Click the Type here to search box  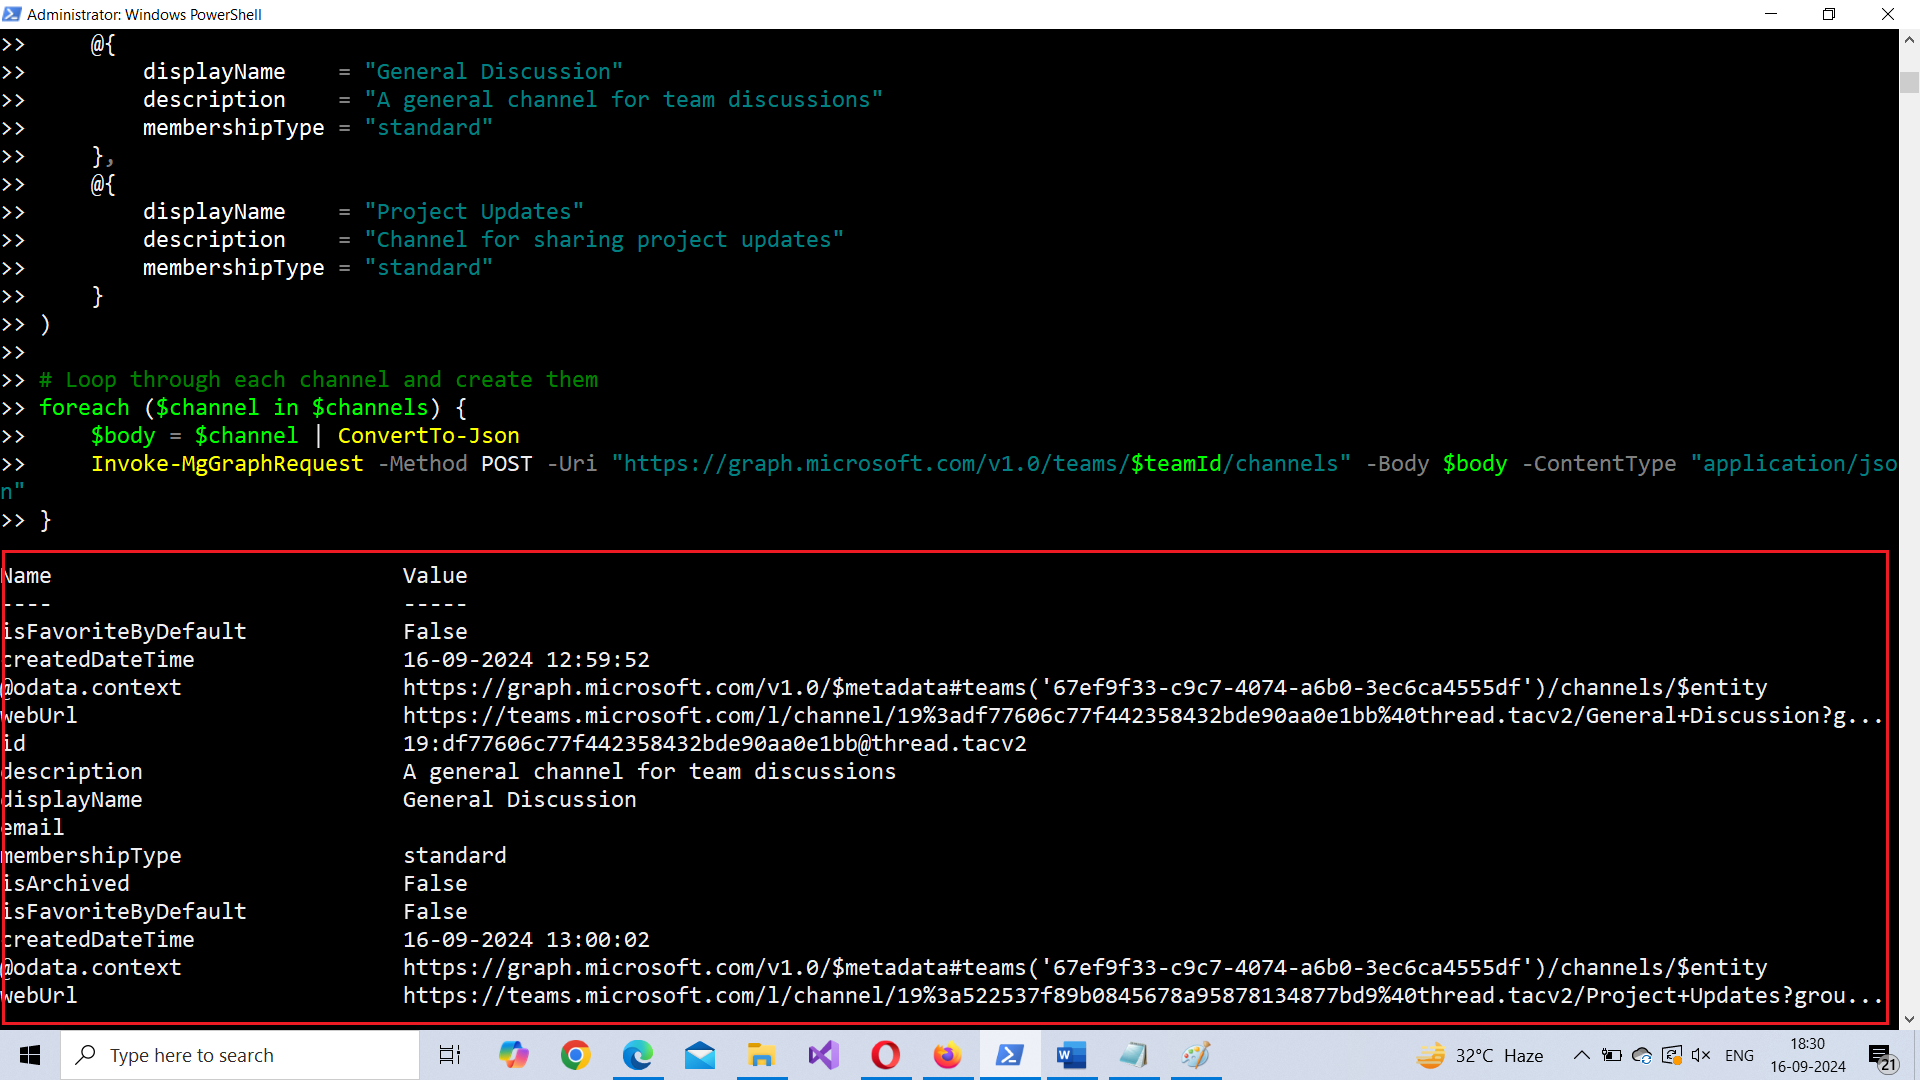(x=240, y=1055)
